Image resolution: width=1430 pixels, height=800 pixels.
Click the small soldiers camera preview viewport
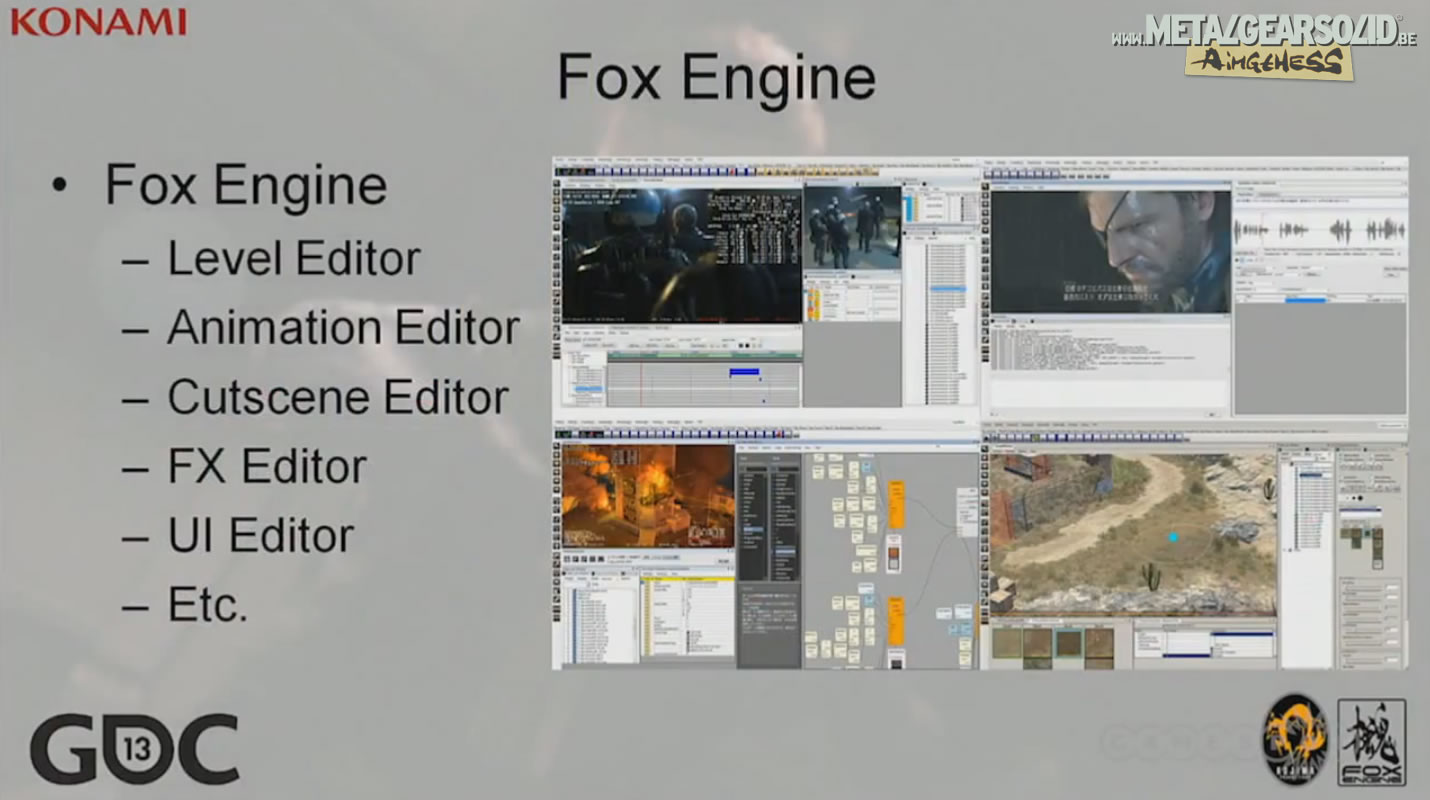point(852,228)
